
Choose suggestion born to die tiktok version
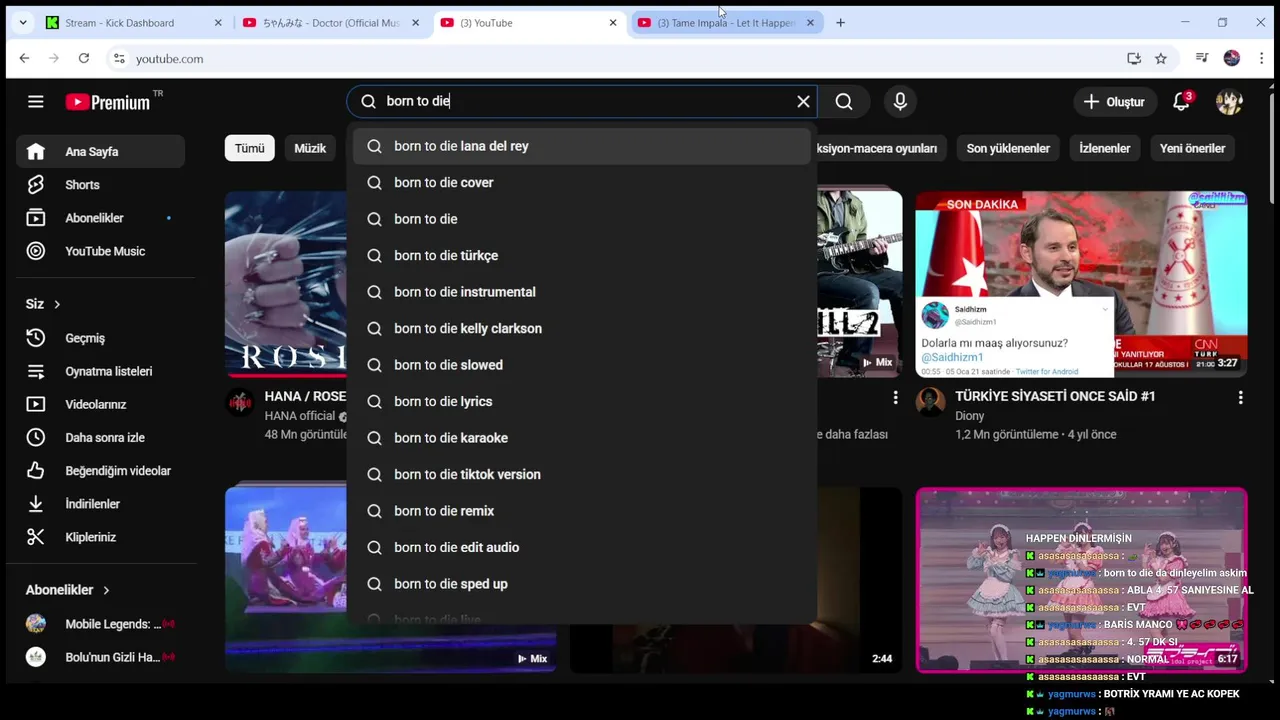581,475
